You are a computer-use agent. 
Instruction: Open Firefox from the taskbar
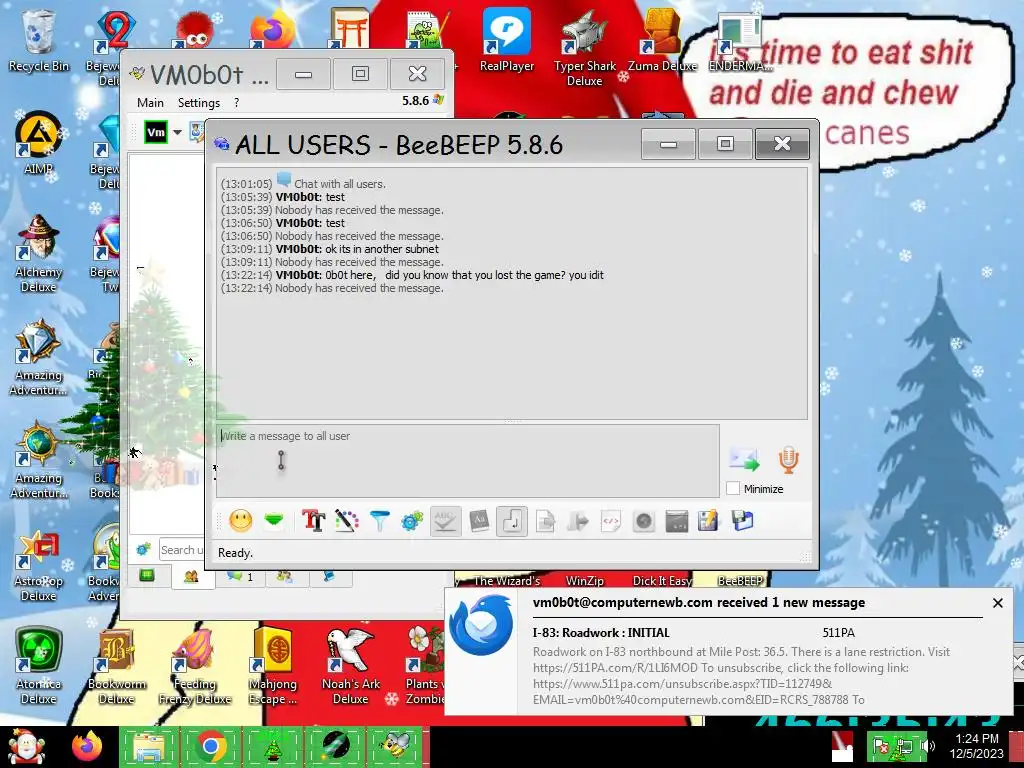click(87, 746)
